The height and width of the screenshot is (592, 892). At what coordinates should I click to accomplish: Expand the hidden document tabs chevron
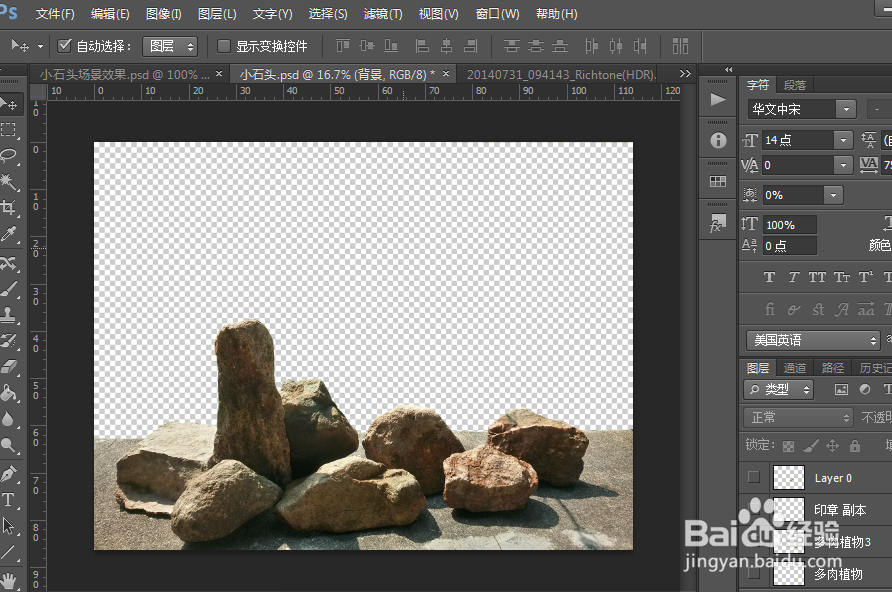[x=685, y=74]
